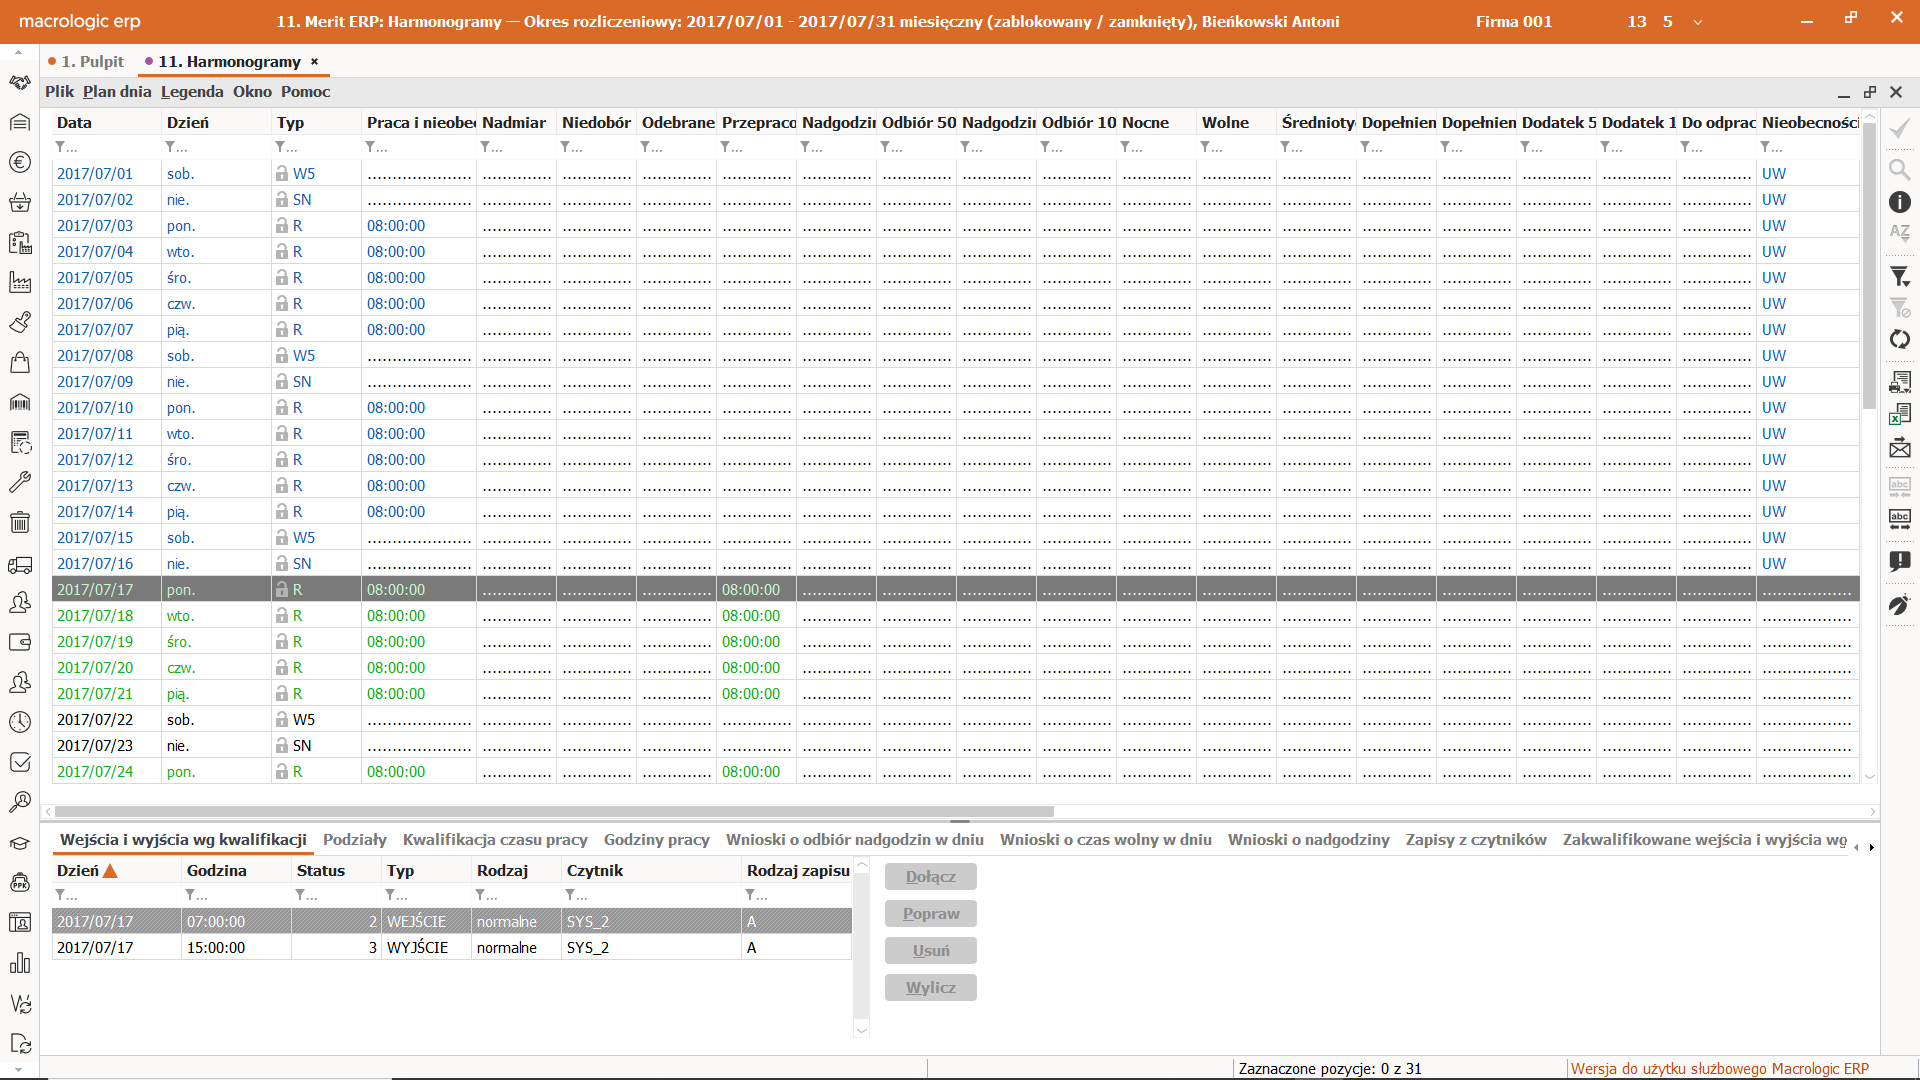
Task: Click the exclamation comment icon
Action: [x=1899, y=561]
